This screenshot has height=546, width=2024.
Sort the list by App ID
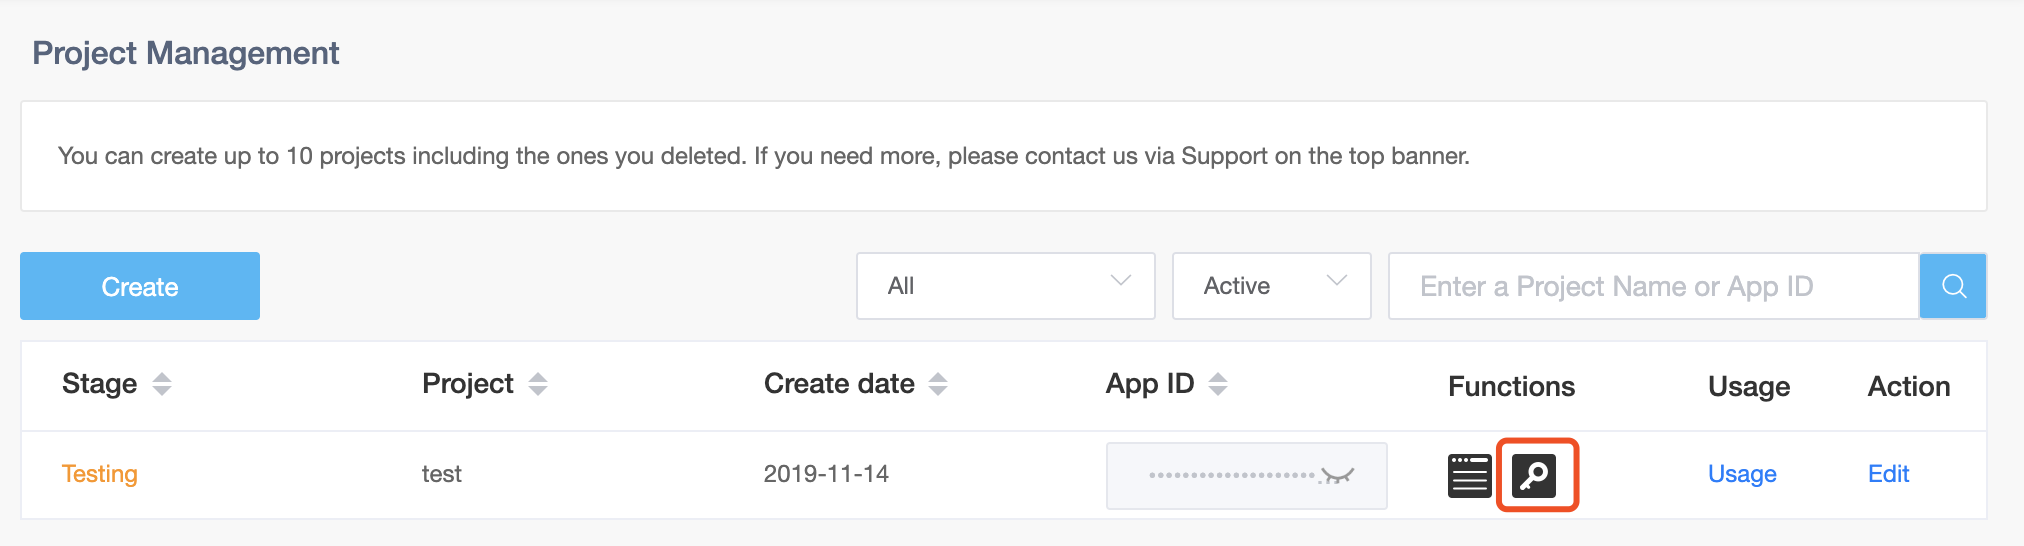click(x=1218, y=384)
